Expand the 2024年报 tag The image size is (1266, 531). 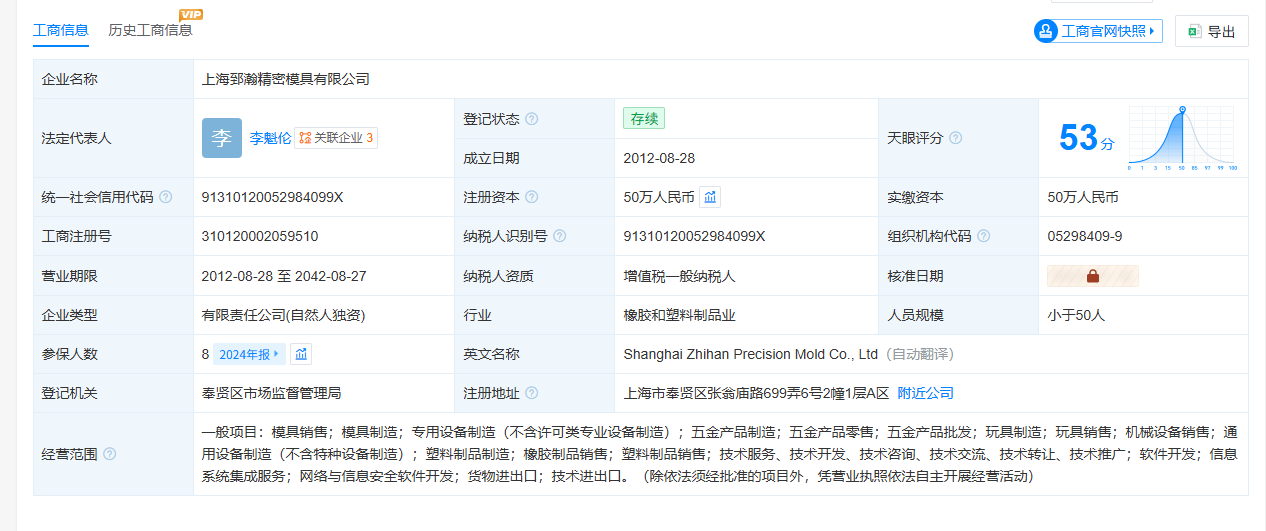tap(250, 354)
